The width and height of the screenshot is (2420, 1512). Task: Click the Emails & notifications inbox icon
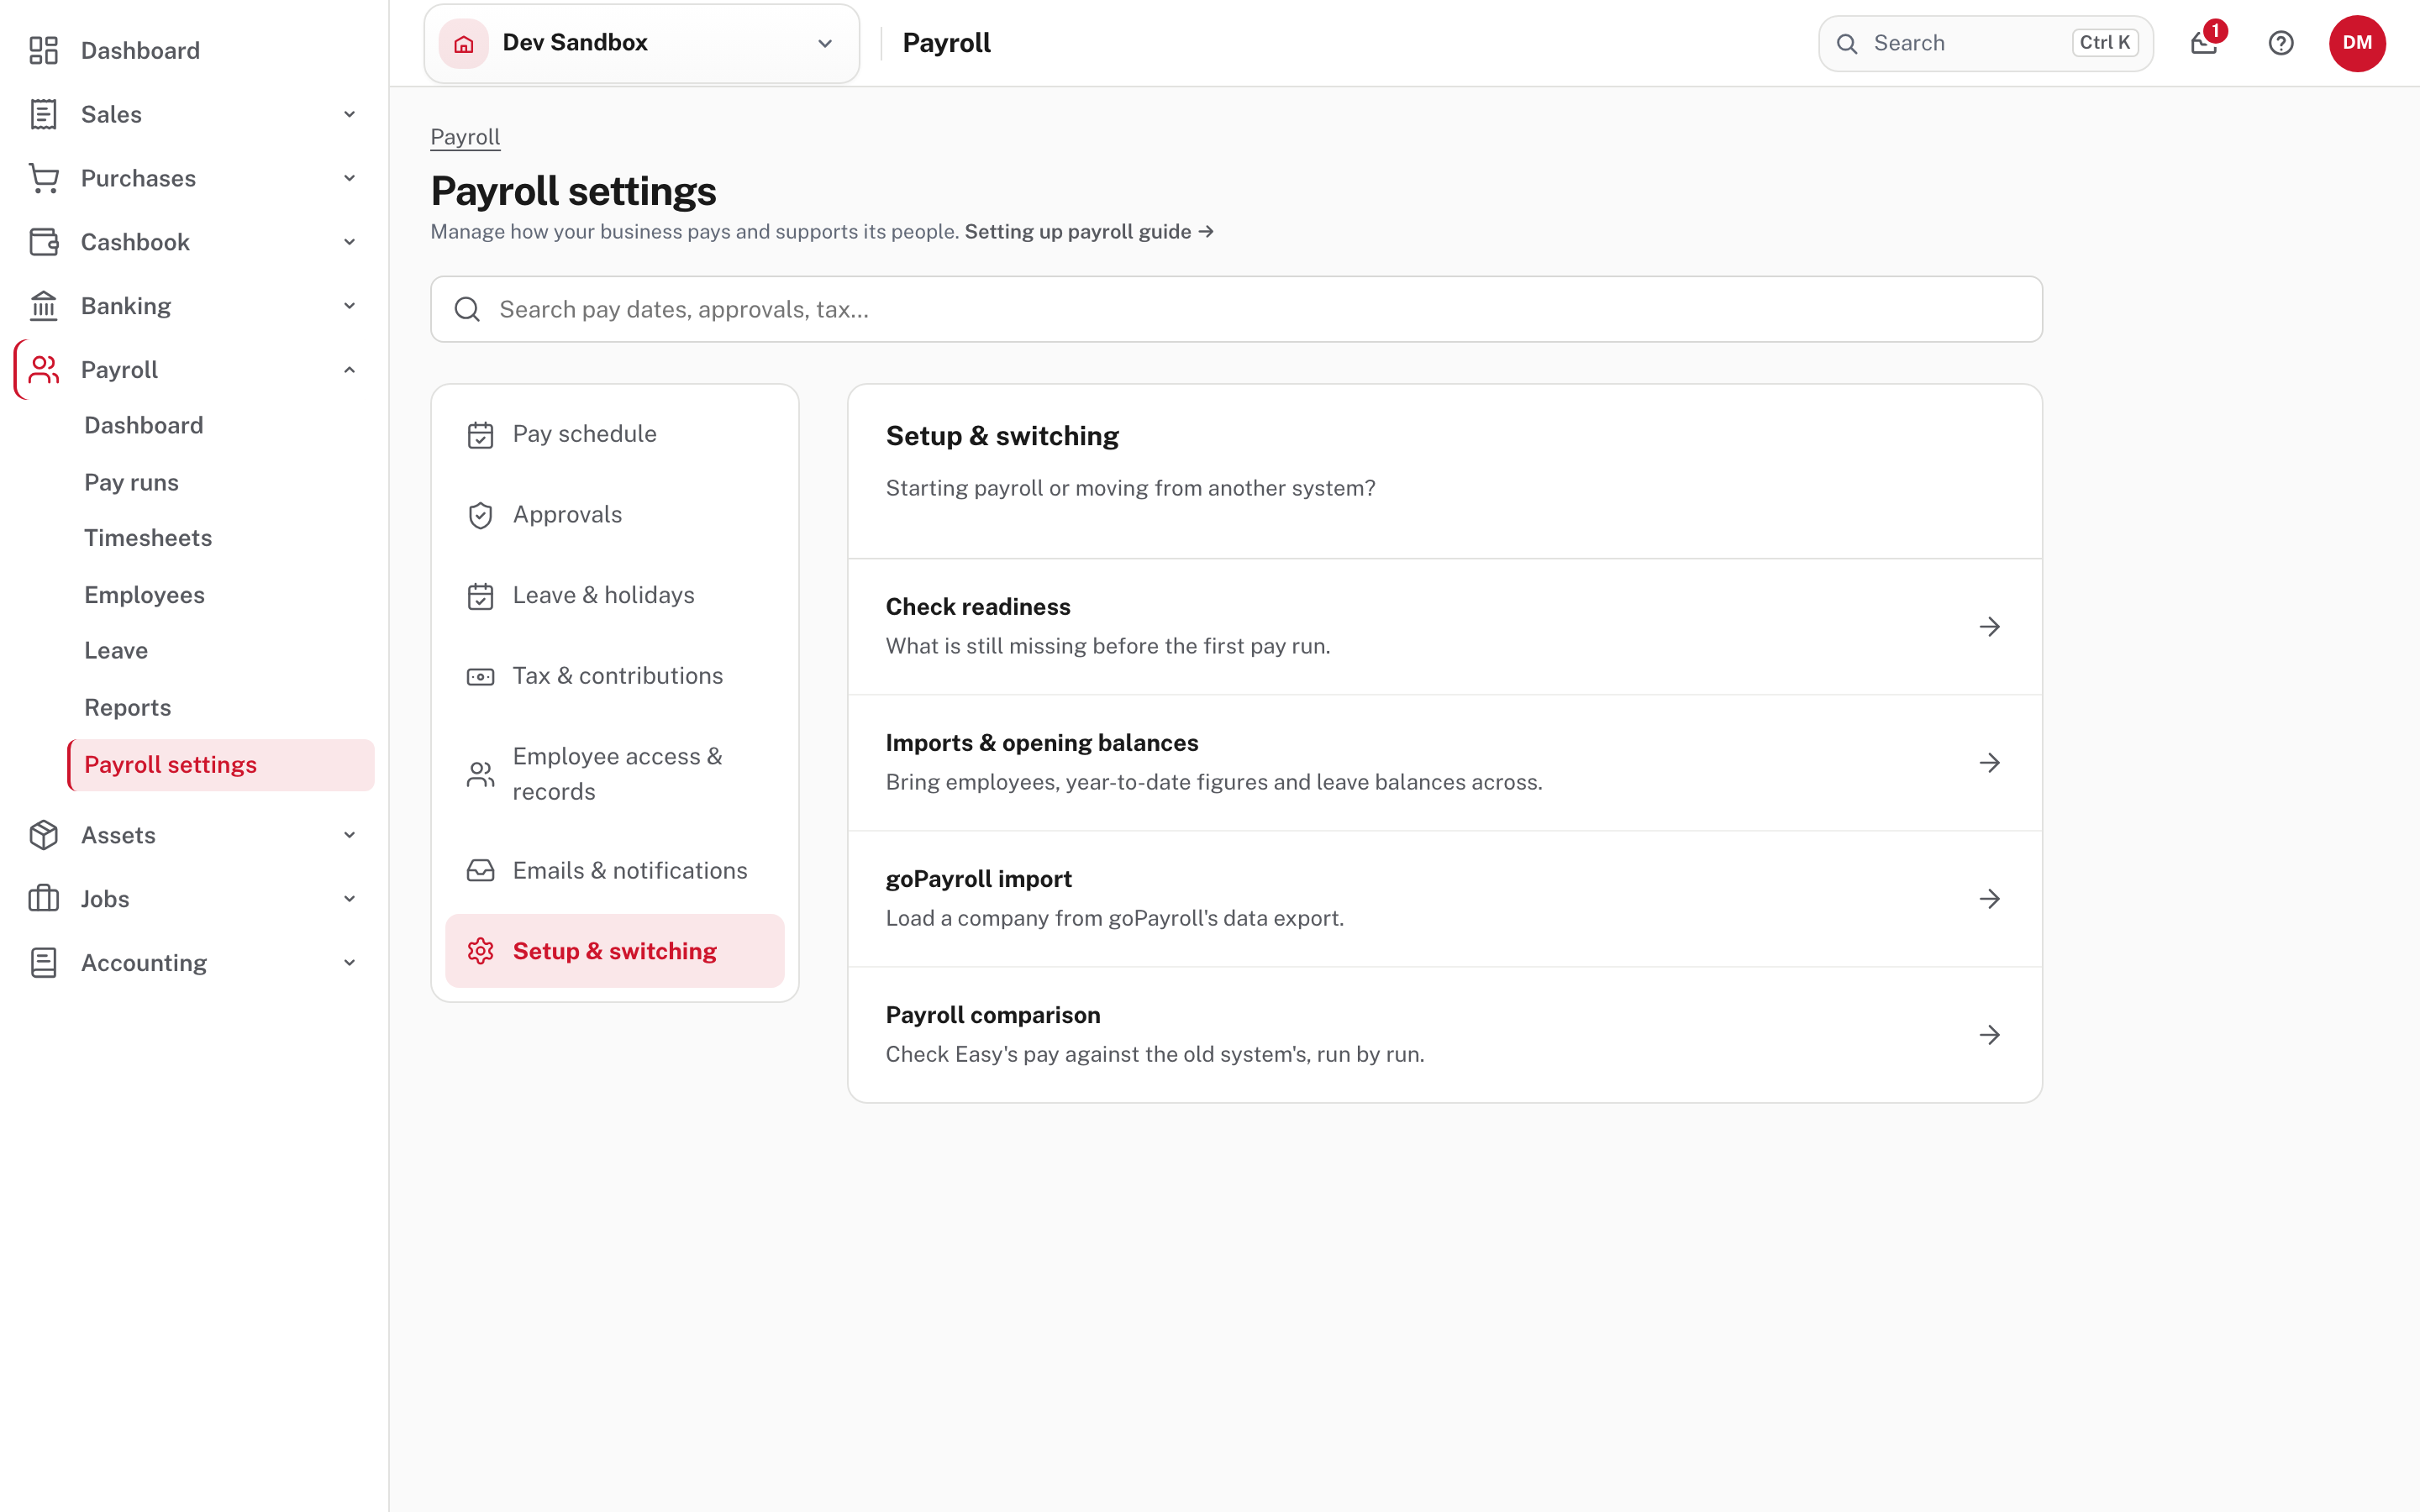(480, 871)
